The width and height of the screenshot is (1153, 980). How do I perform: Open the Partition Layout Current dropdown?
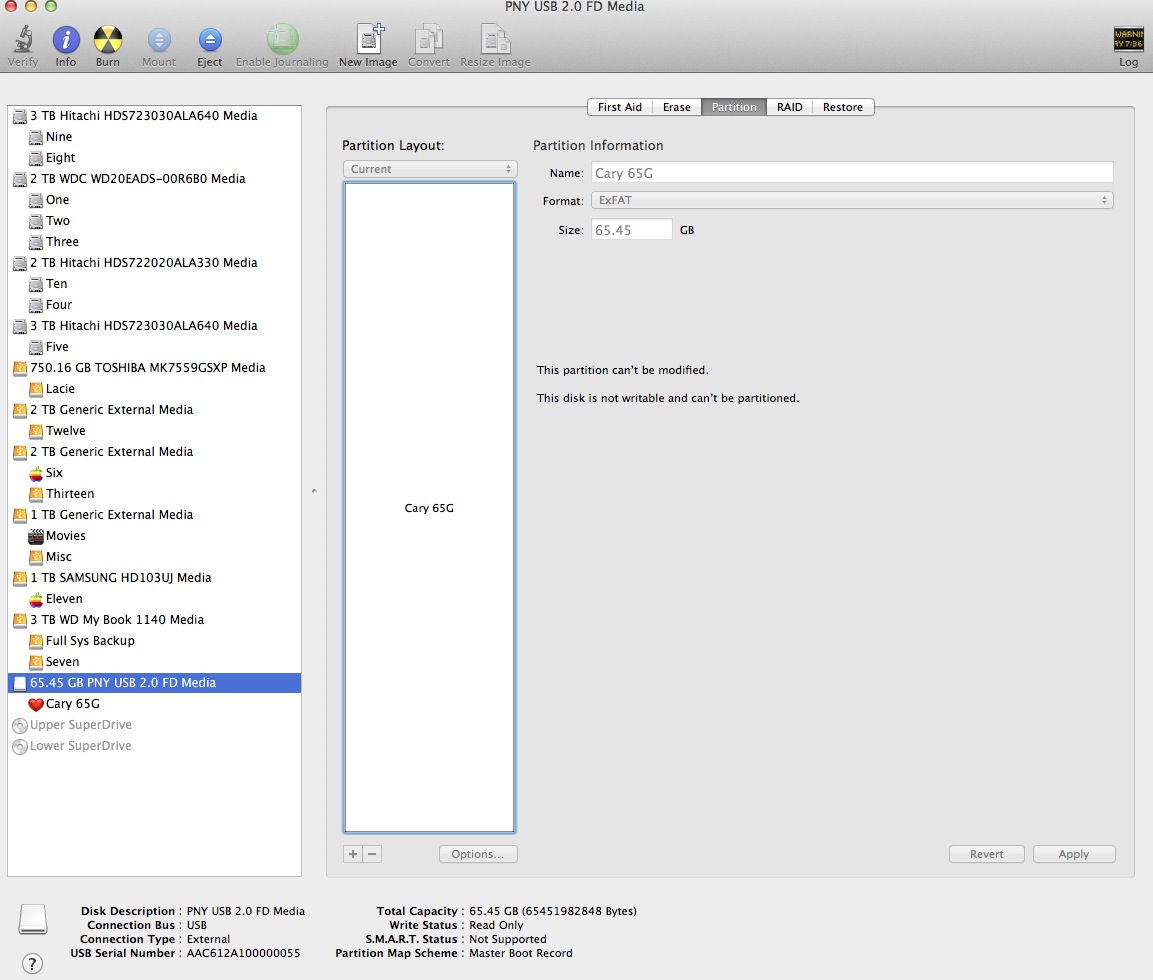[x=430, y=169]
